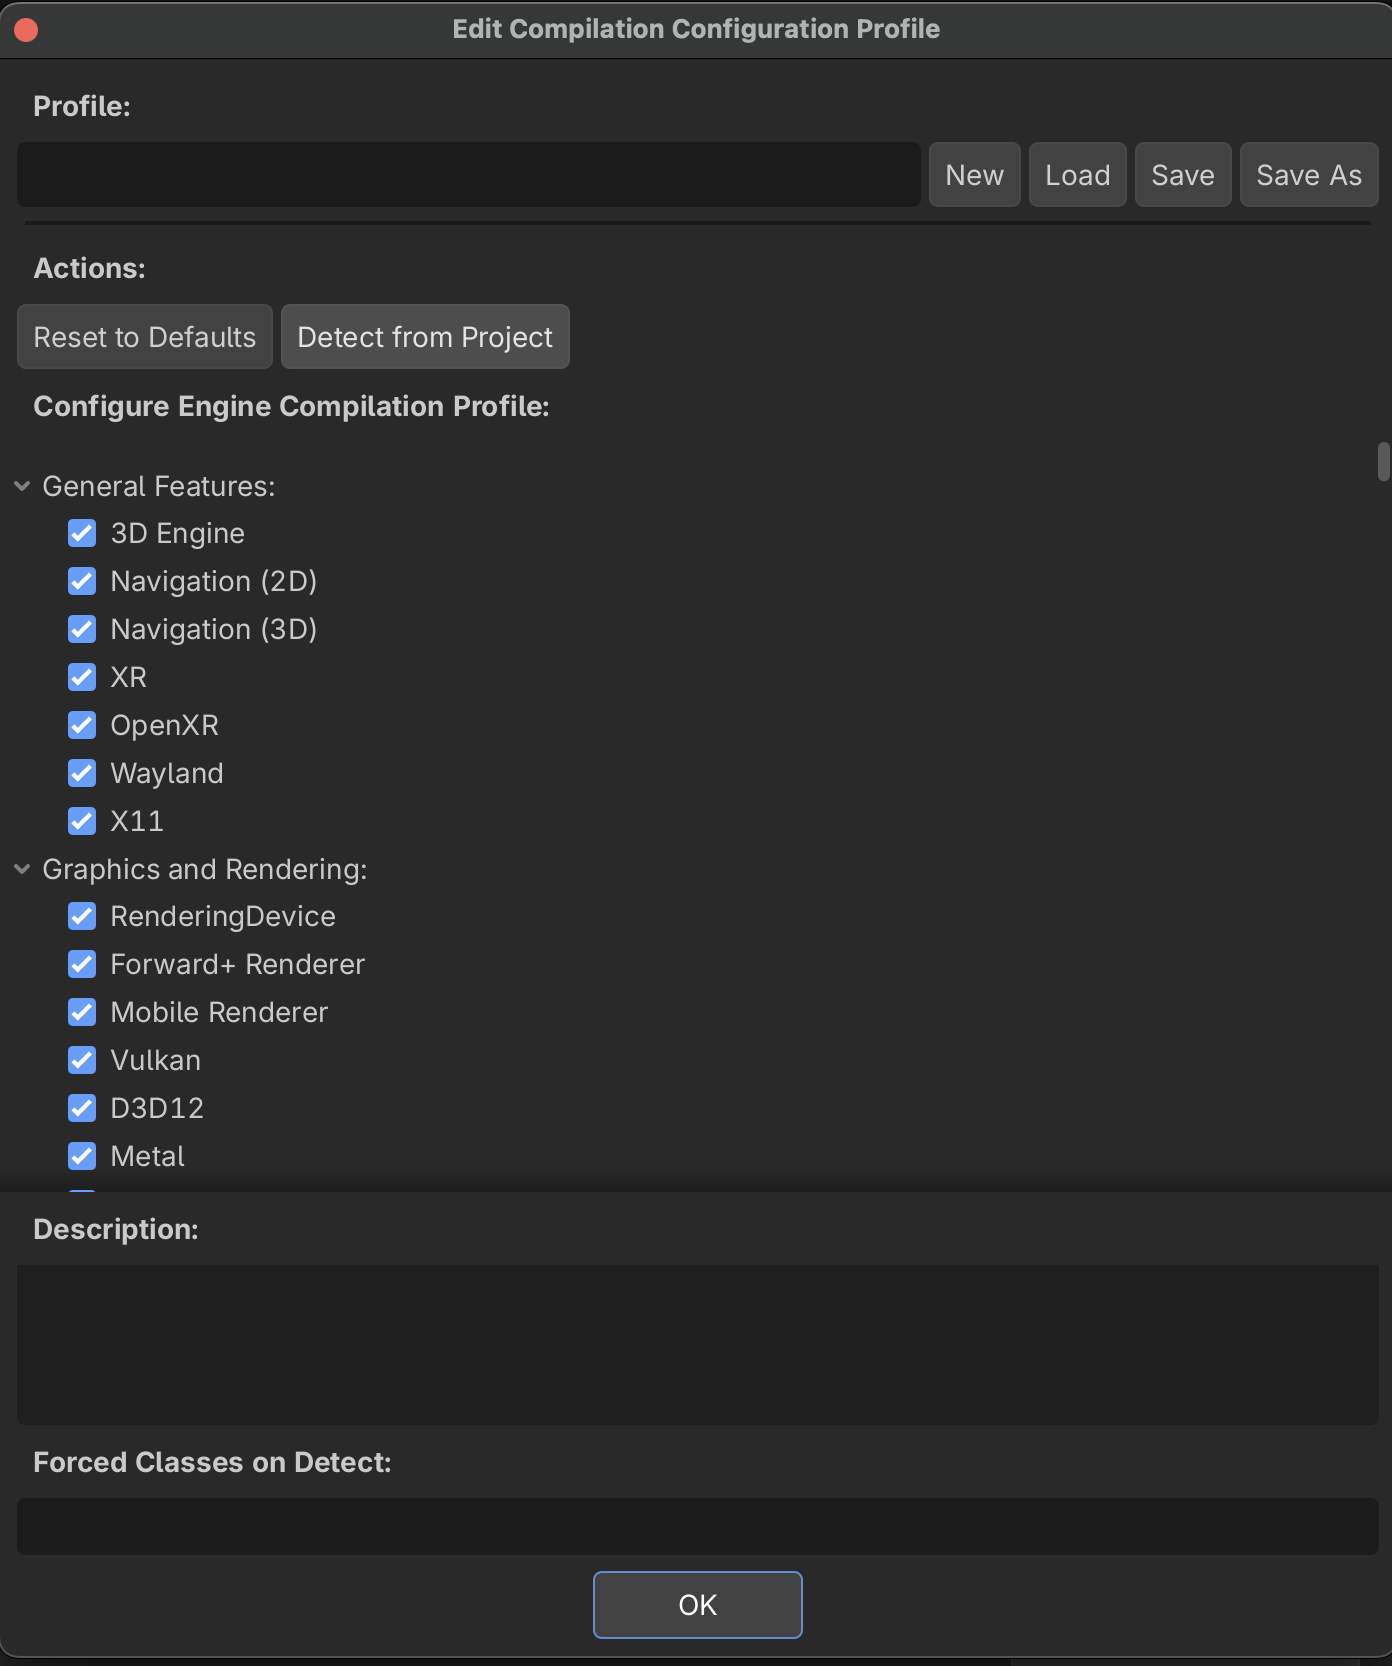This screenshot has height=1666, width=1392.
Task: Disable Navigation (2D) feature
Action: (x=82, y=581)
